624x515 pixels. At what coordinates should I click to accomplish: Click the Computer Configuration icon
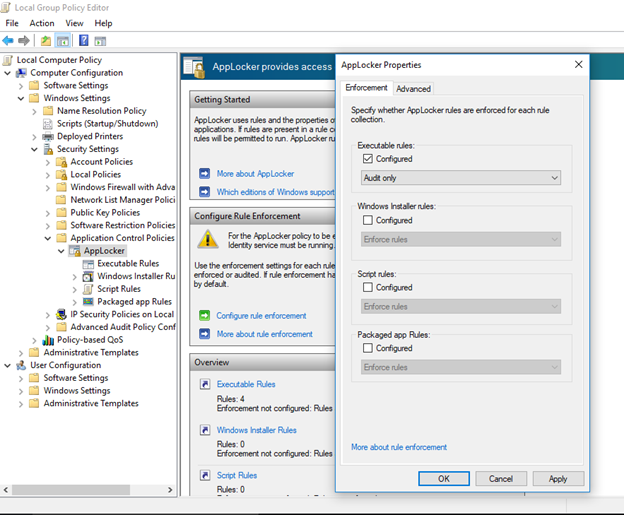[x=21, y=73]
